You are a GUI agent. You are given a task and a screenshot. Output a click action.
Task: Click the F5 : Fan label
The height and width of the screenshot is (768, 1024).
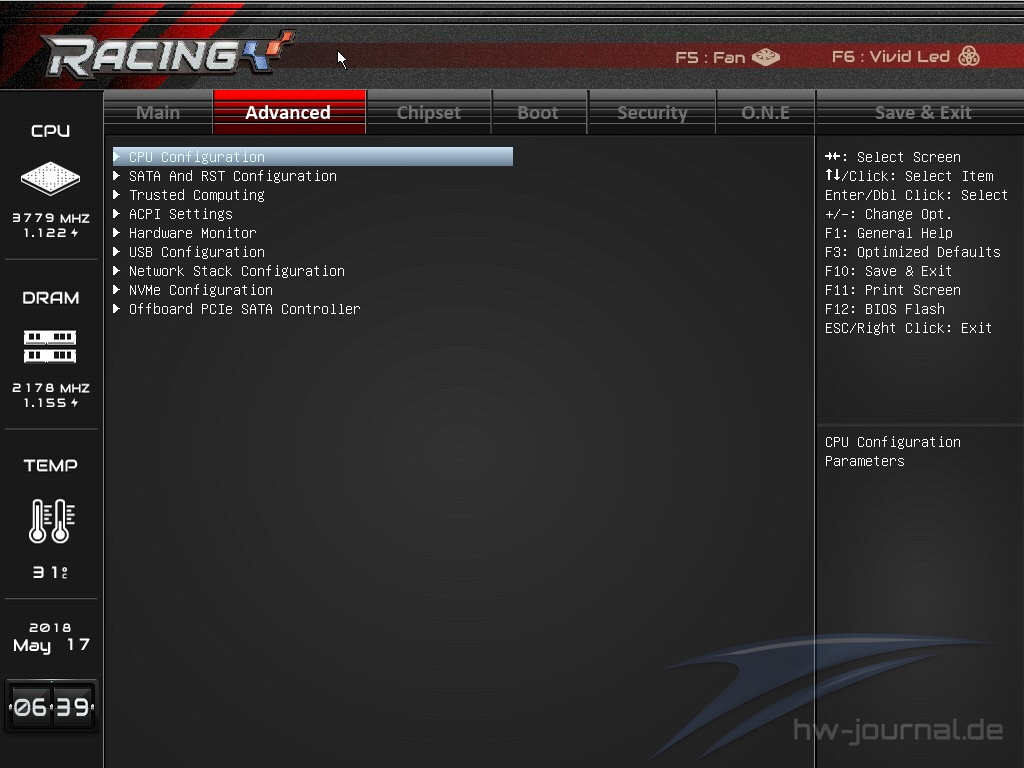(710, 57)
